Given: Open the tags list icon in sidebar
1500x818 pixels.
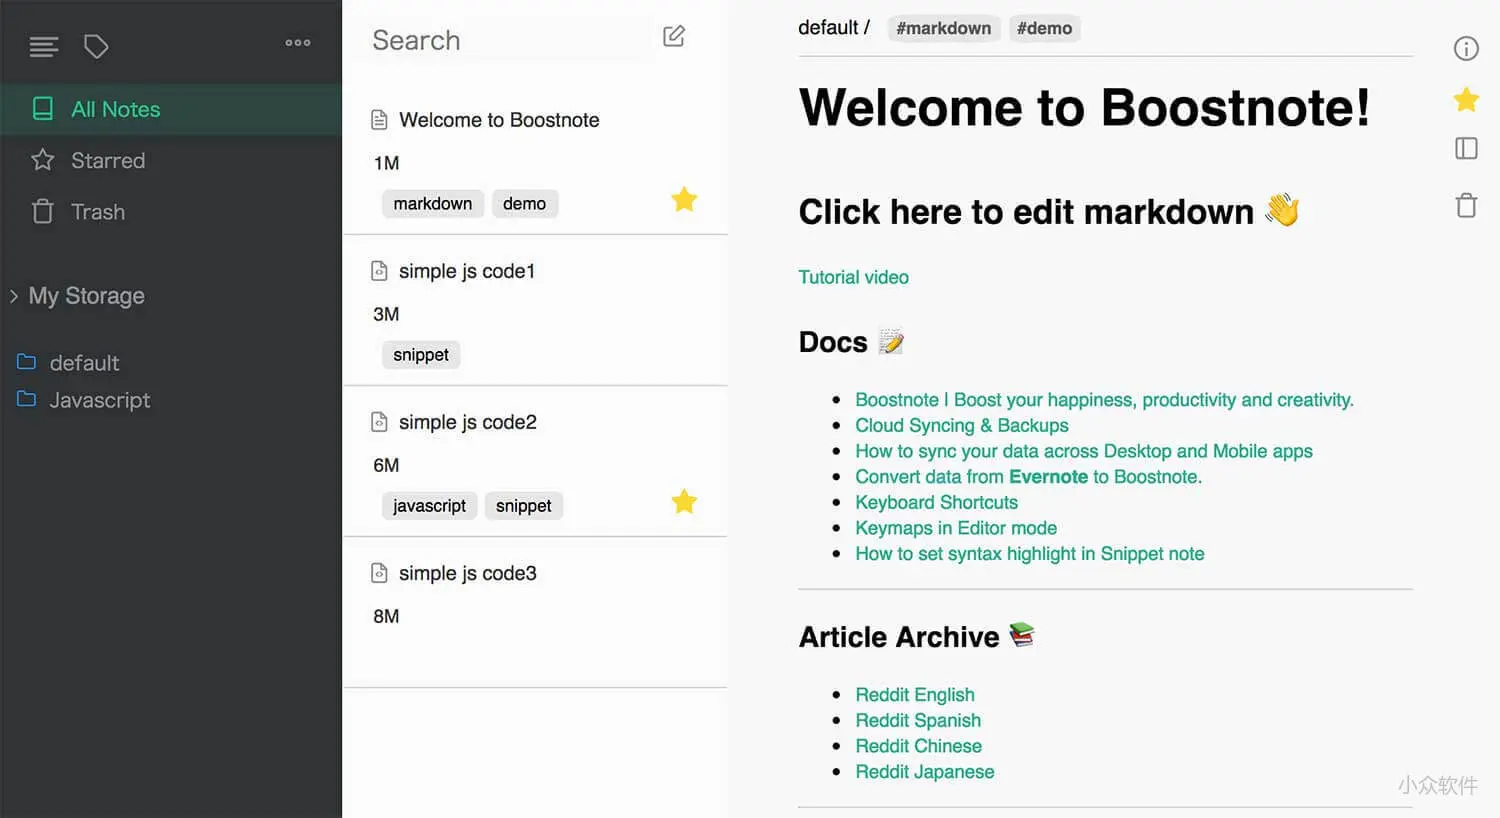Looking at the screenshot, I should [96, 46].
